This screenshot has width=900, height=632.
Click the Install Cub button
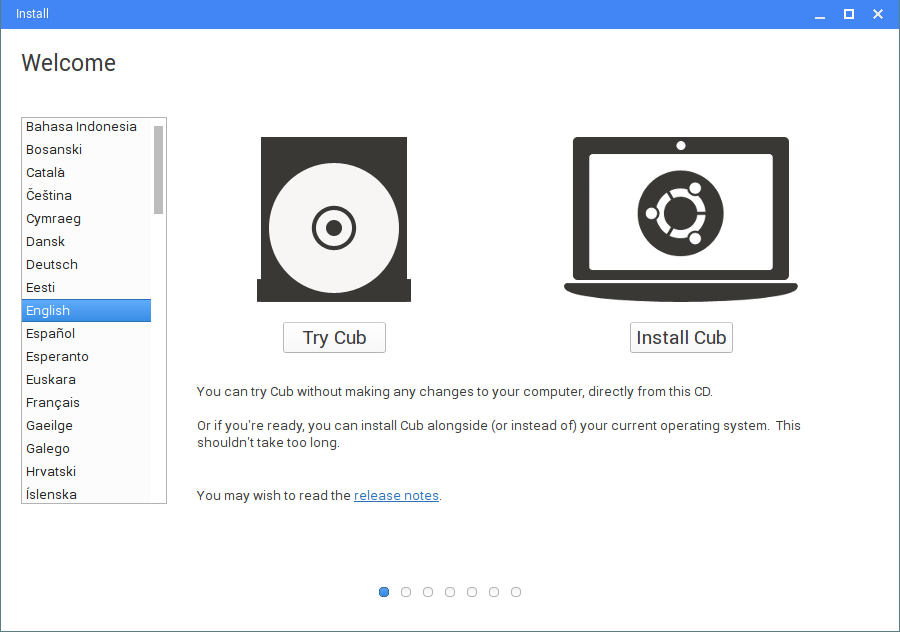(681, 337)
